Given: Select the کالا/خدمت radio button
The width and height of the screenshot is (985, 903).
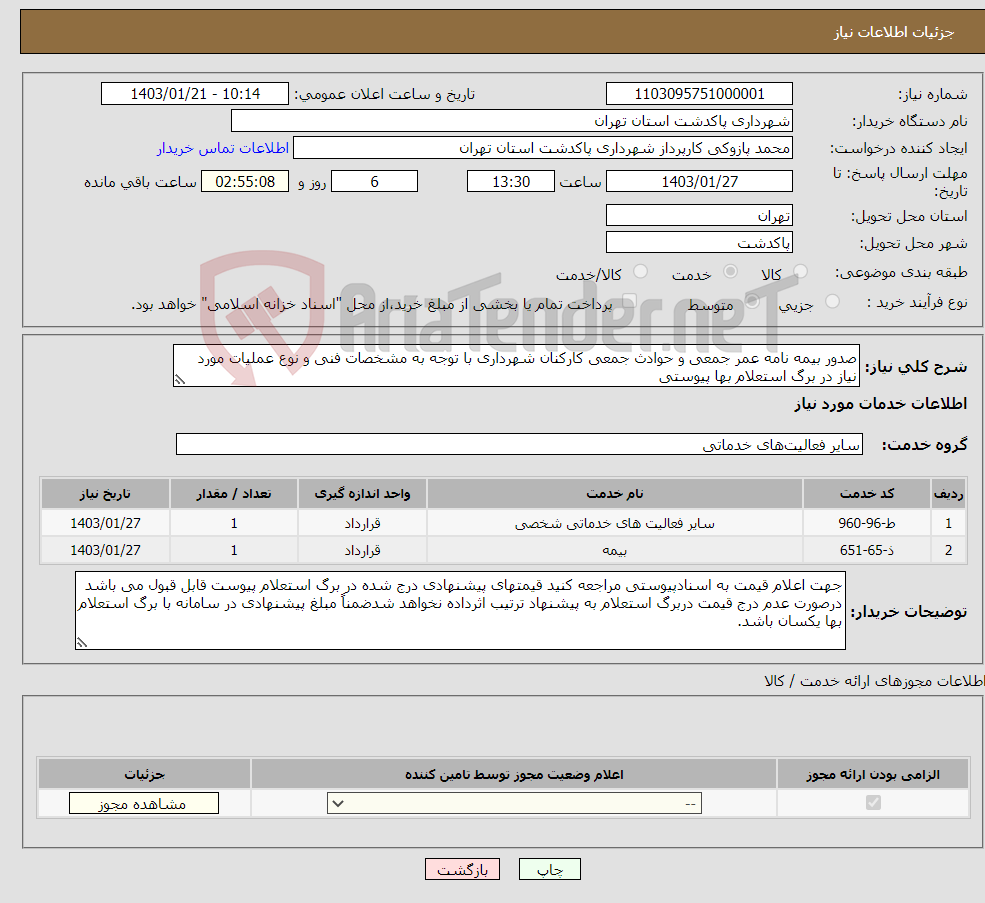Looking at the screenshot, I should tap(640, 271).
